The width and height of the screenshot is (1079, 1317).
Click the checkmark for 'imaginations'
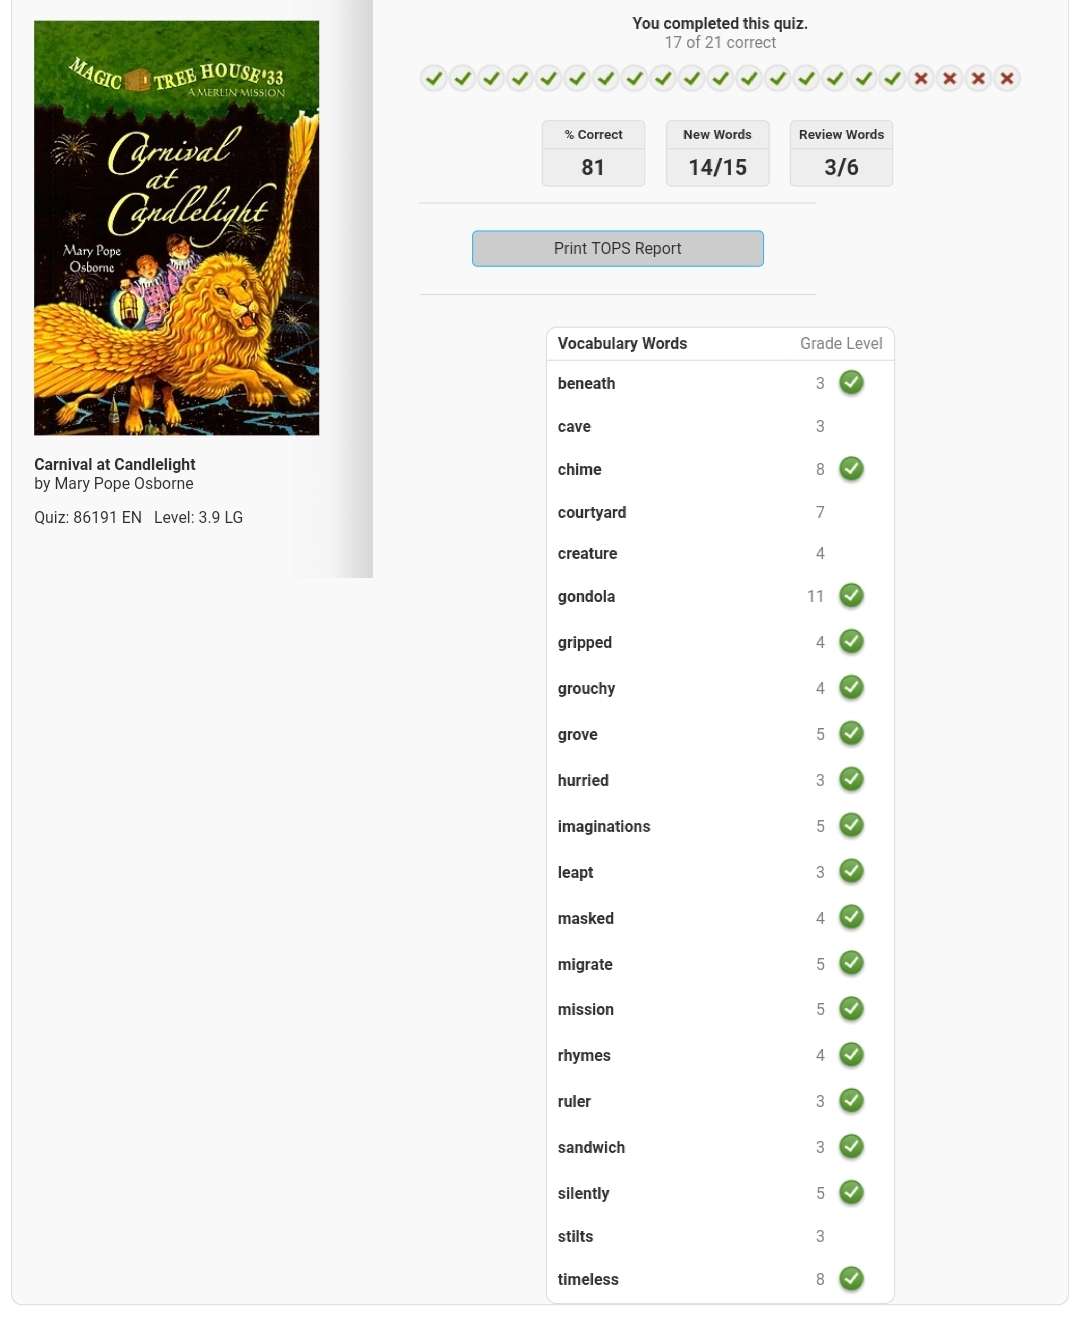(851, 825)
